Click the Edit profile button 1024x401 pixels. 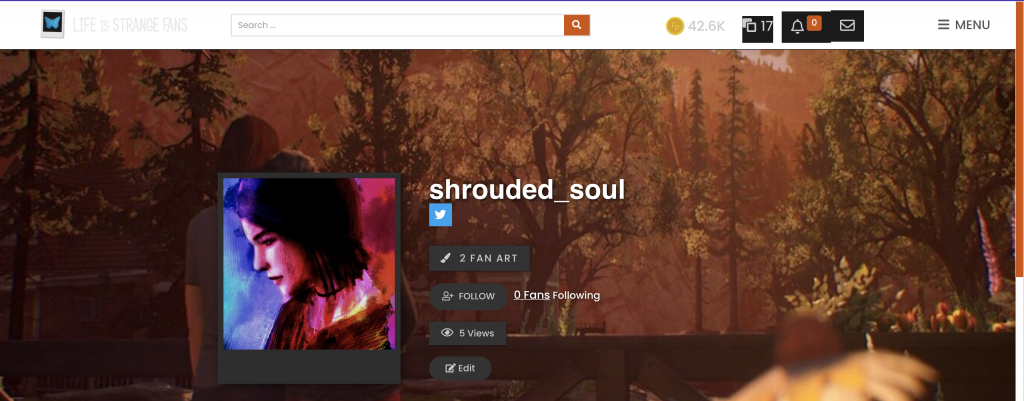[460, 368]
